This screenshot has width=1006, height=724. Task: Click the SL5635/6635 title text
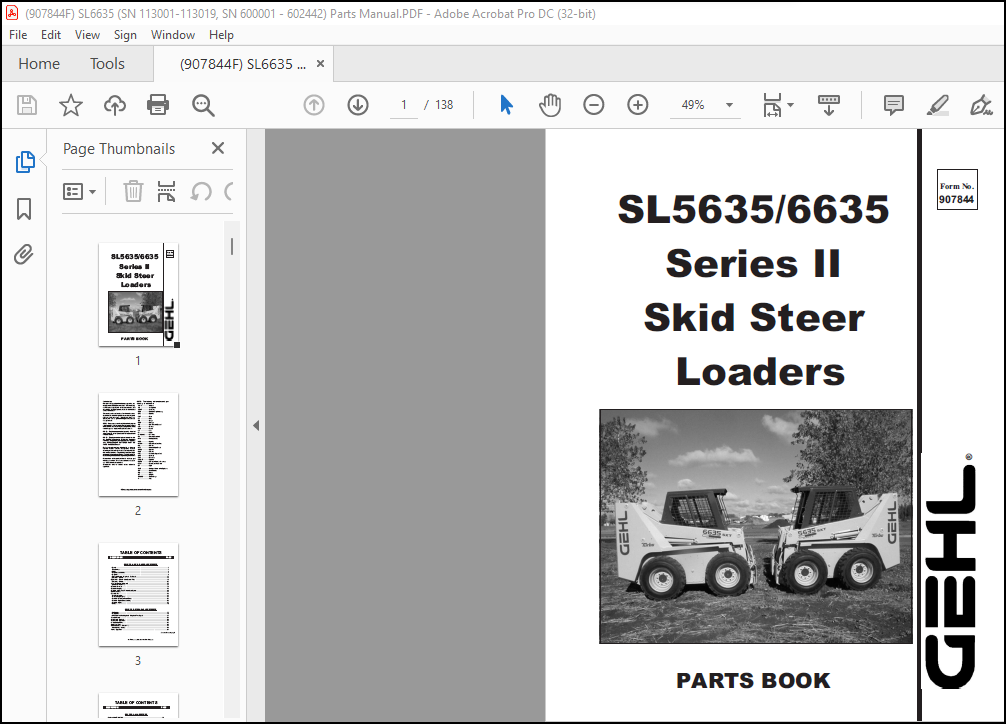(x=753, y=209)
